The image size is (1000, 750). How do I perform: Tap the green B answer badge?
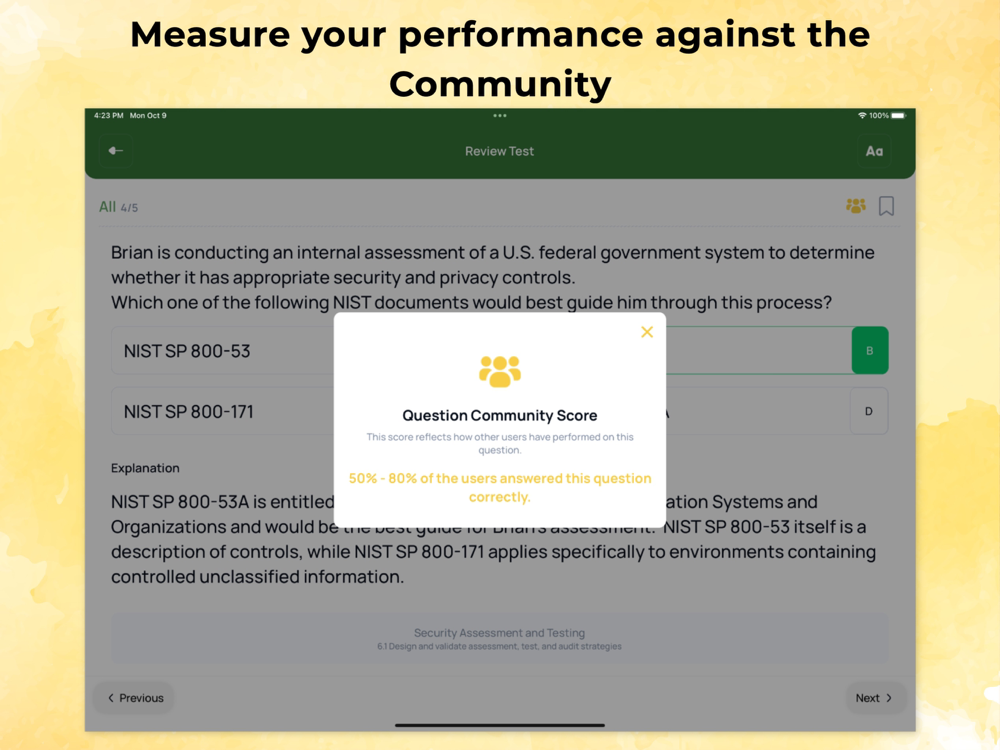pos(869,350)
